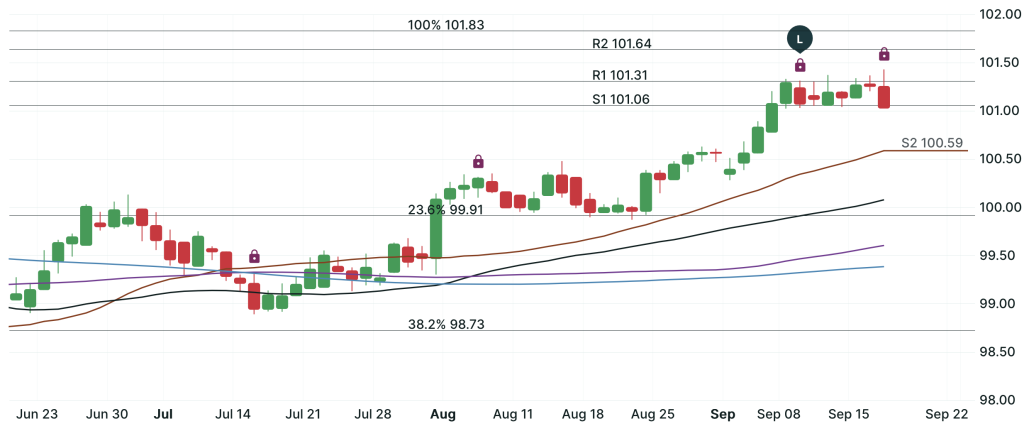Click the 99.00 price axis value
Viewport: 1024px width, 436px height.
tap(997, 304)
